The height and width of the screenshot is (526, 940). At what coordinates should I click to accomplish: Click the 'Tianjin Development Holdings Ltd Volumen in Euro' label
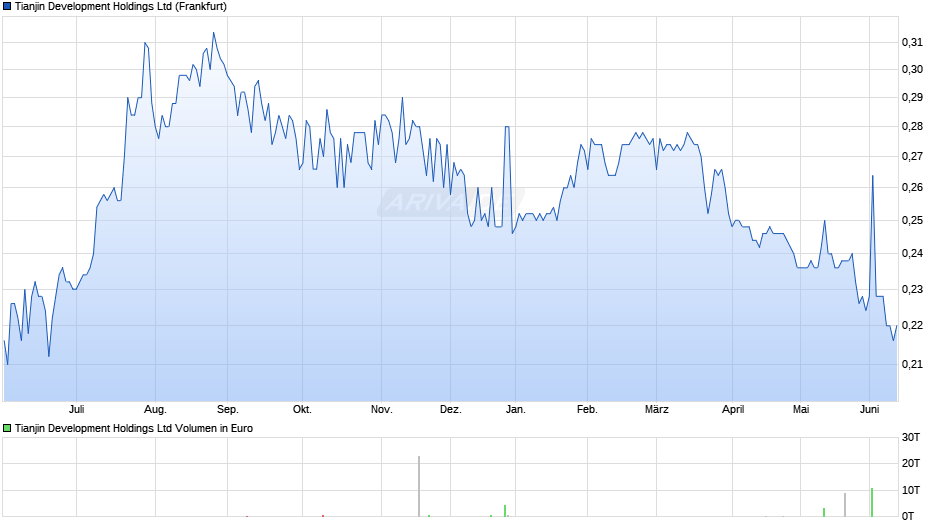tap(134, 428)
